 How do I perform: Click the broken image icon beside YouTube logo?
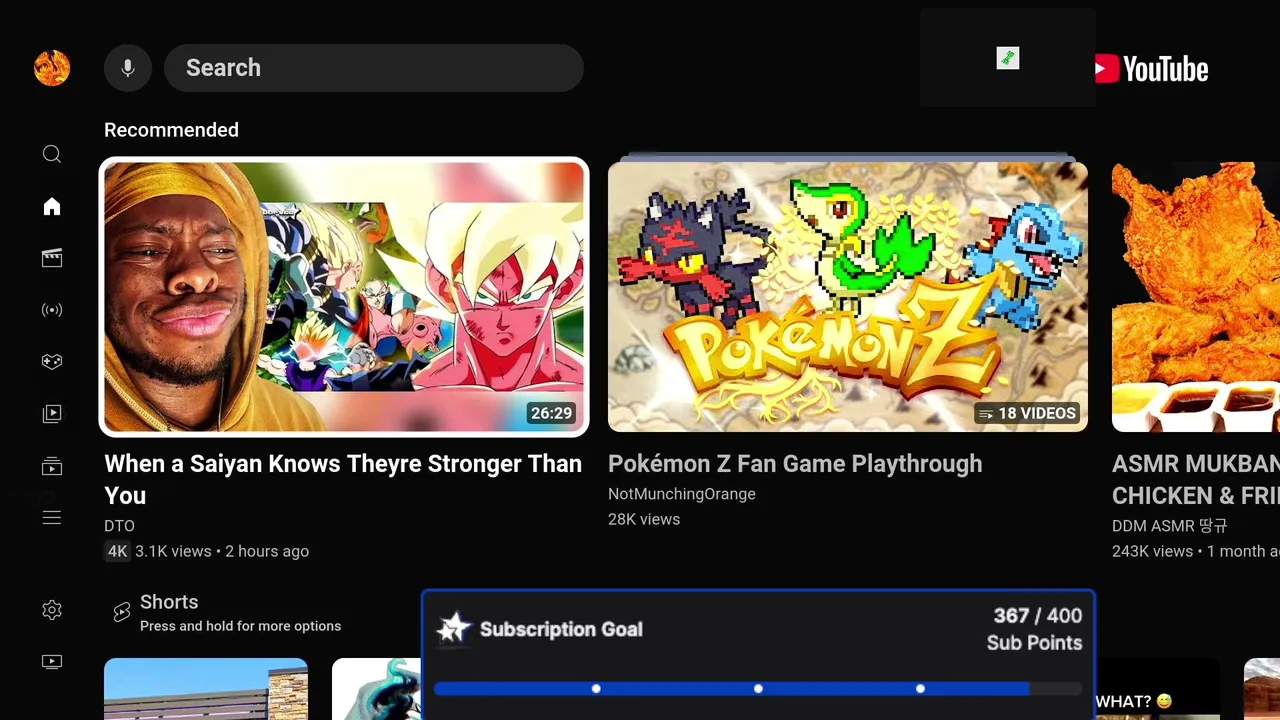tap(1008, 58)
